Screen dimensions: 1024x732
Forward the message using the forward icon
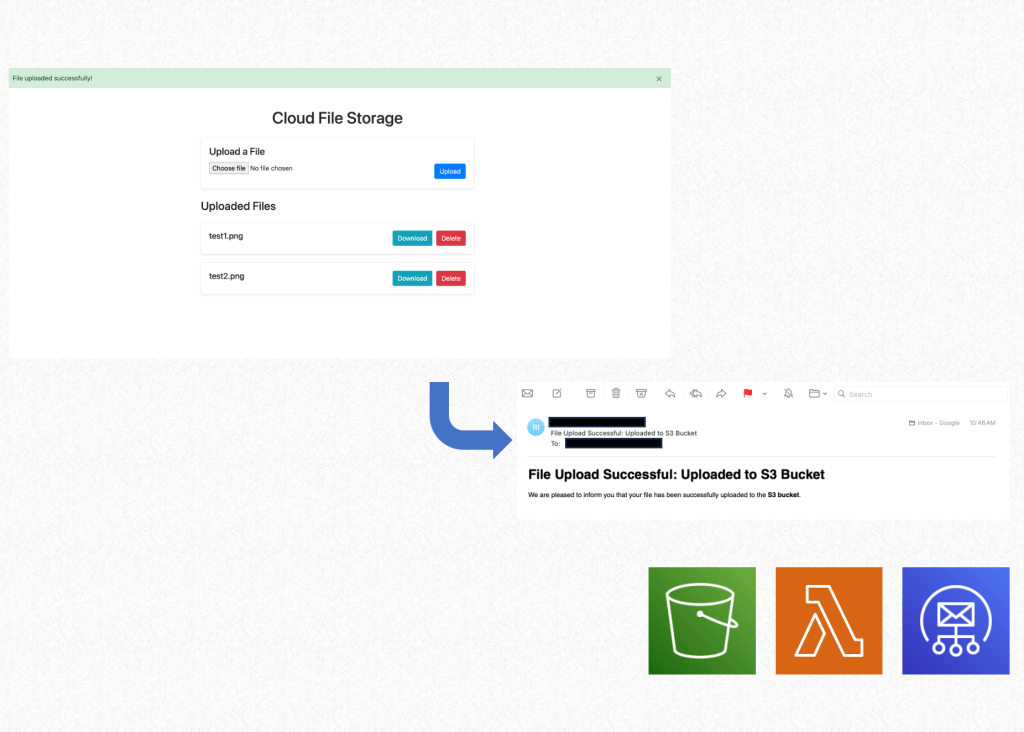coord(721,393)
